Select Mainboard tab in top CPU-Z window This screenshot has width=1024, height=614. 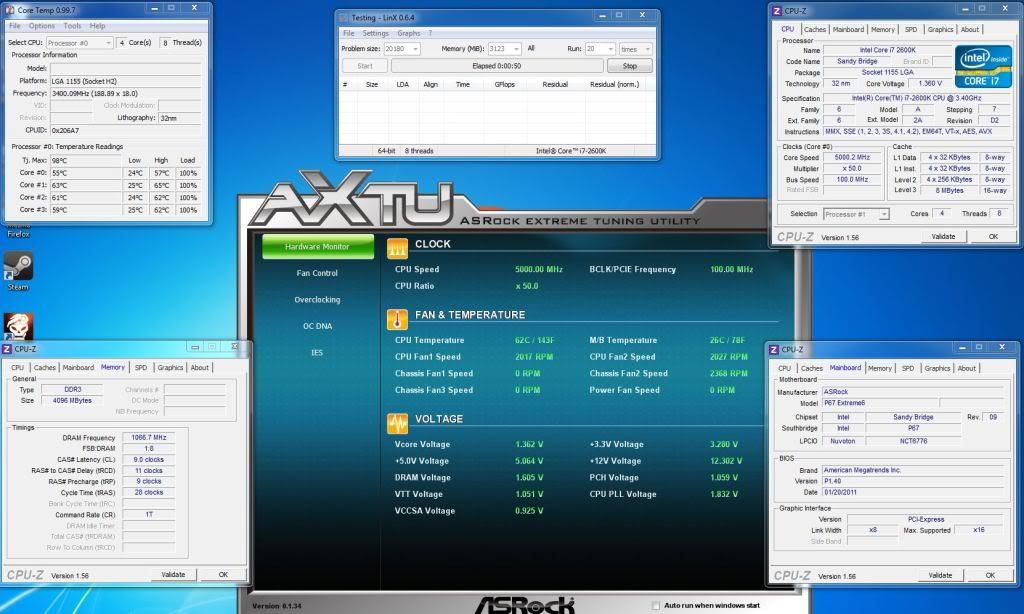click(x=848, y=29)
